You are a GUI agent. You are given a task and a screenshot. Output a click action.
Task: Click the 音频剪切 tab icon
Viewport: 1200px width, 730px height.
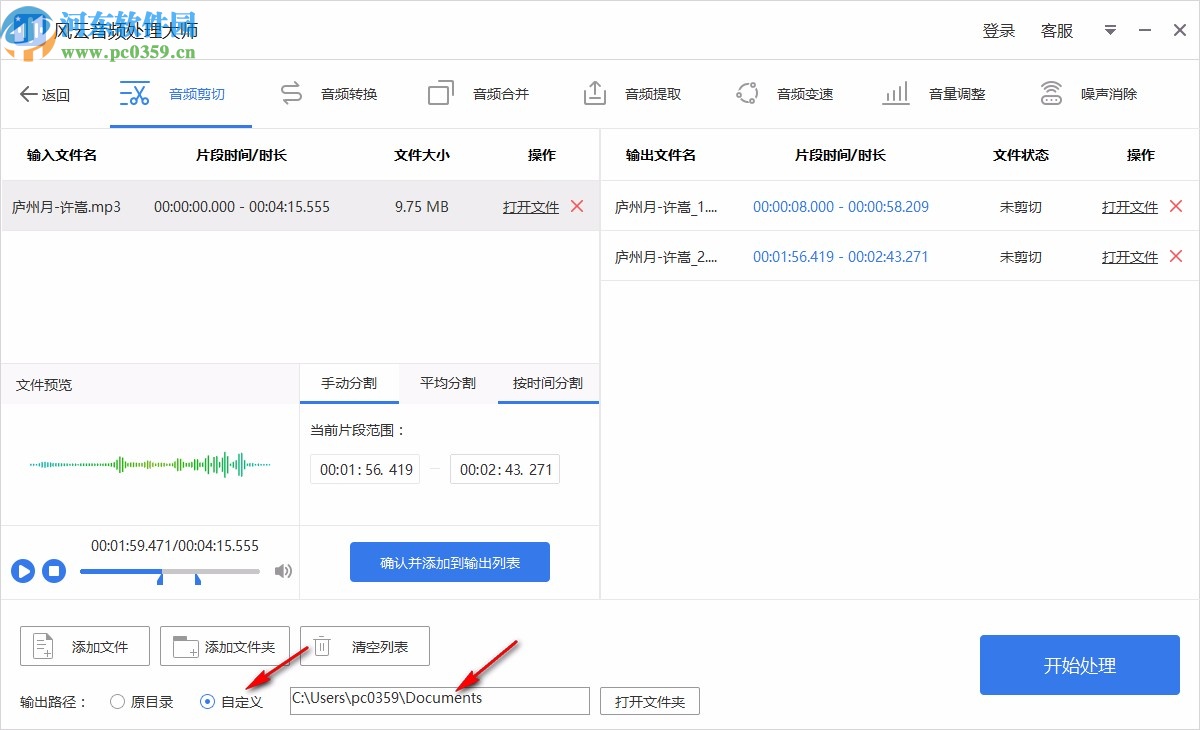tap(136, 92)
